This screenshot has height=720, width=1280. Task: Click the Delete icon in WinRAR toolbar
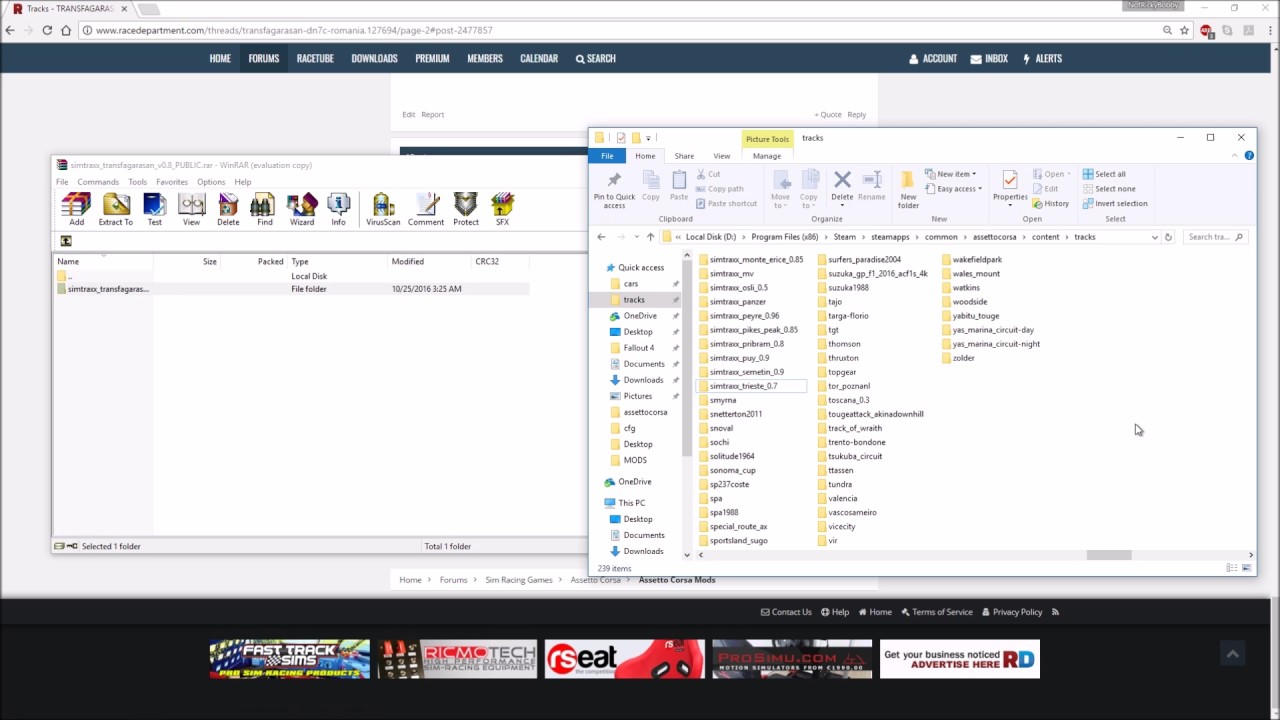228,208
